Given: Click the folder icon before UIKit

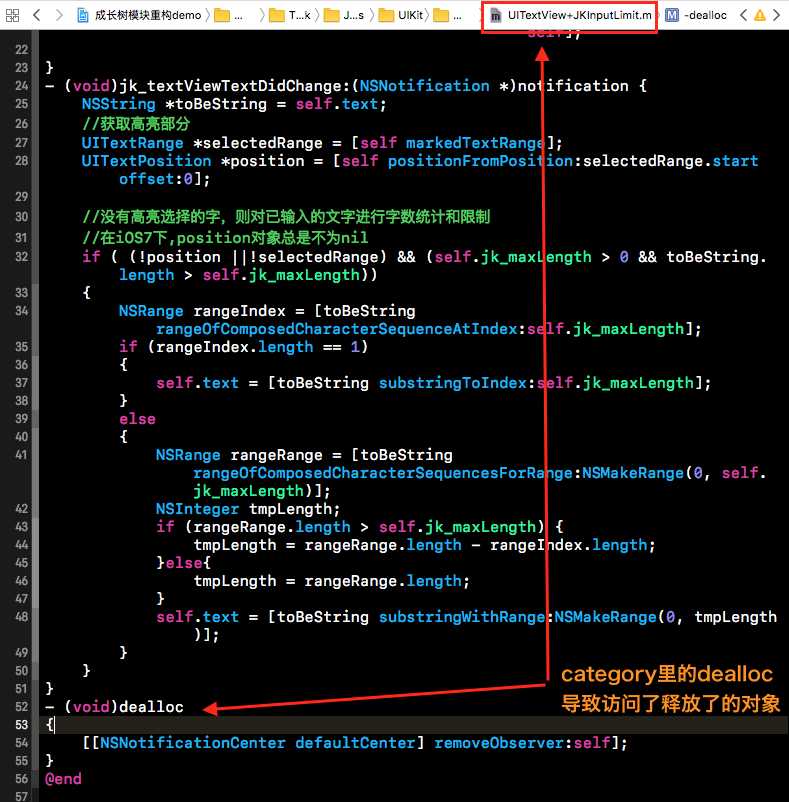Looking at the screenshot, I should (386, 16).
